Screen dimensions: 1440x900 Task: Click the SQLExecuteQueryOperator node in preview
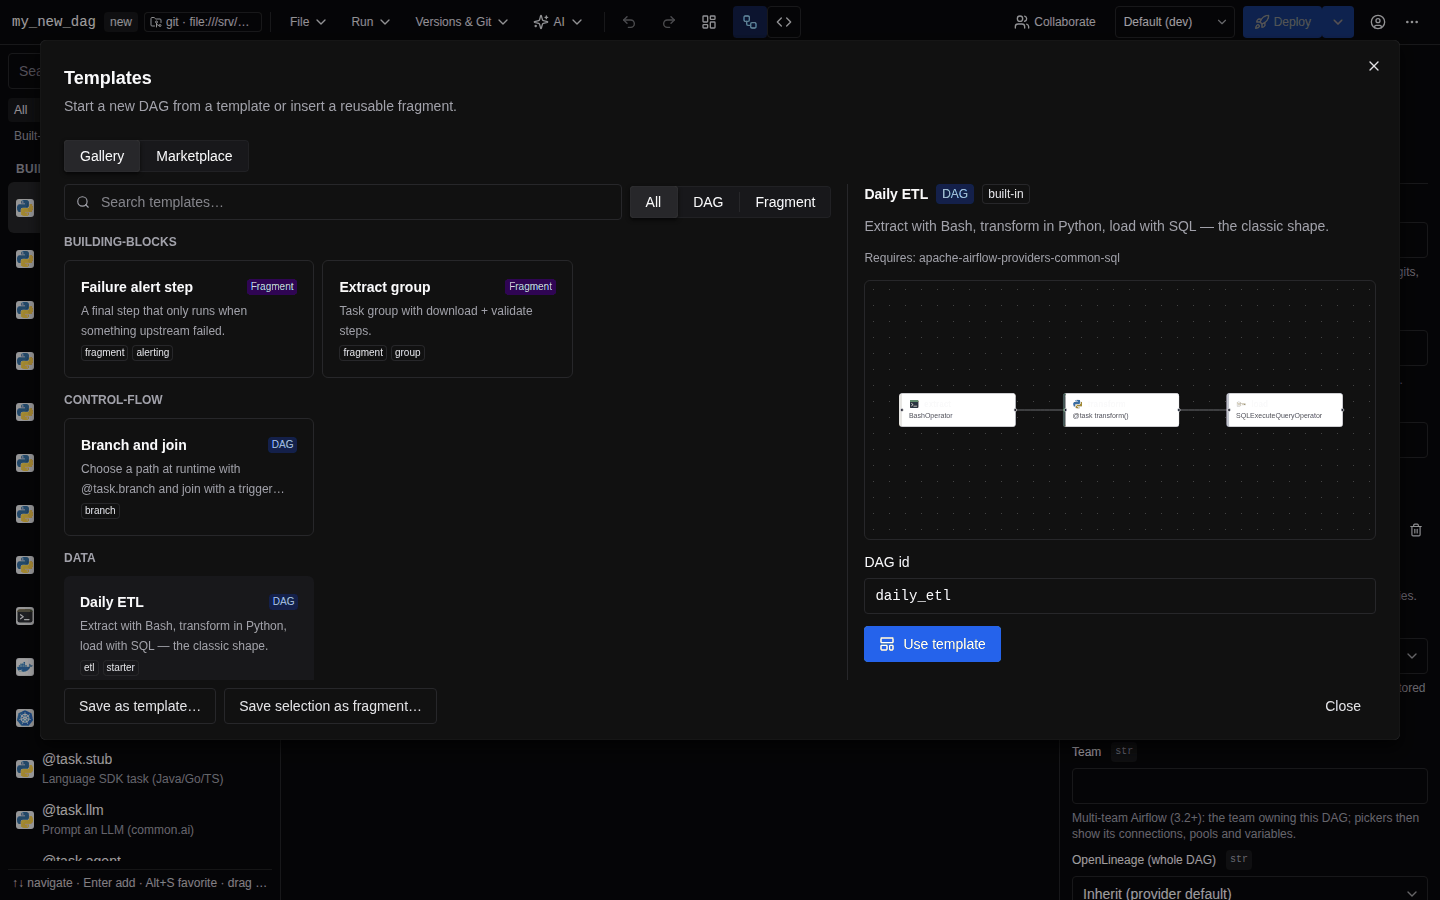coord(1285,410)
